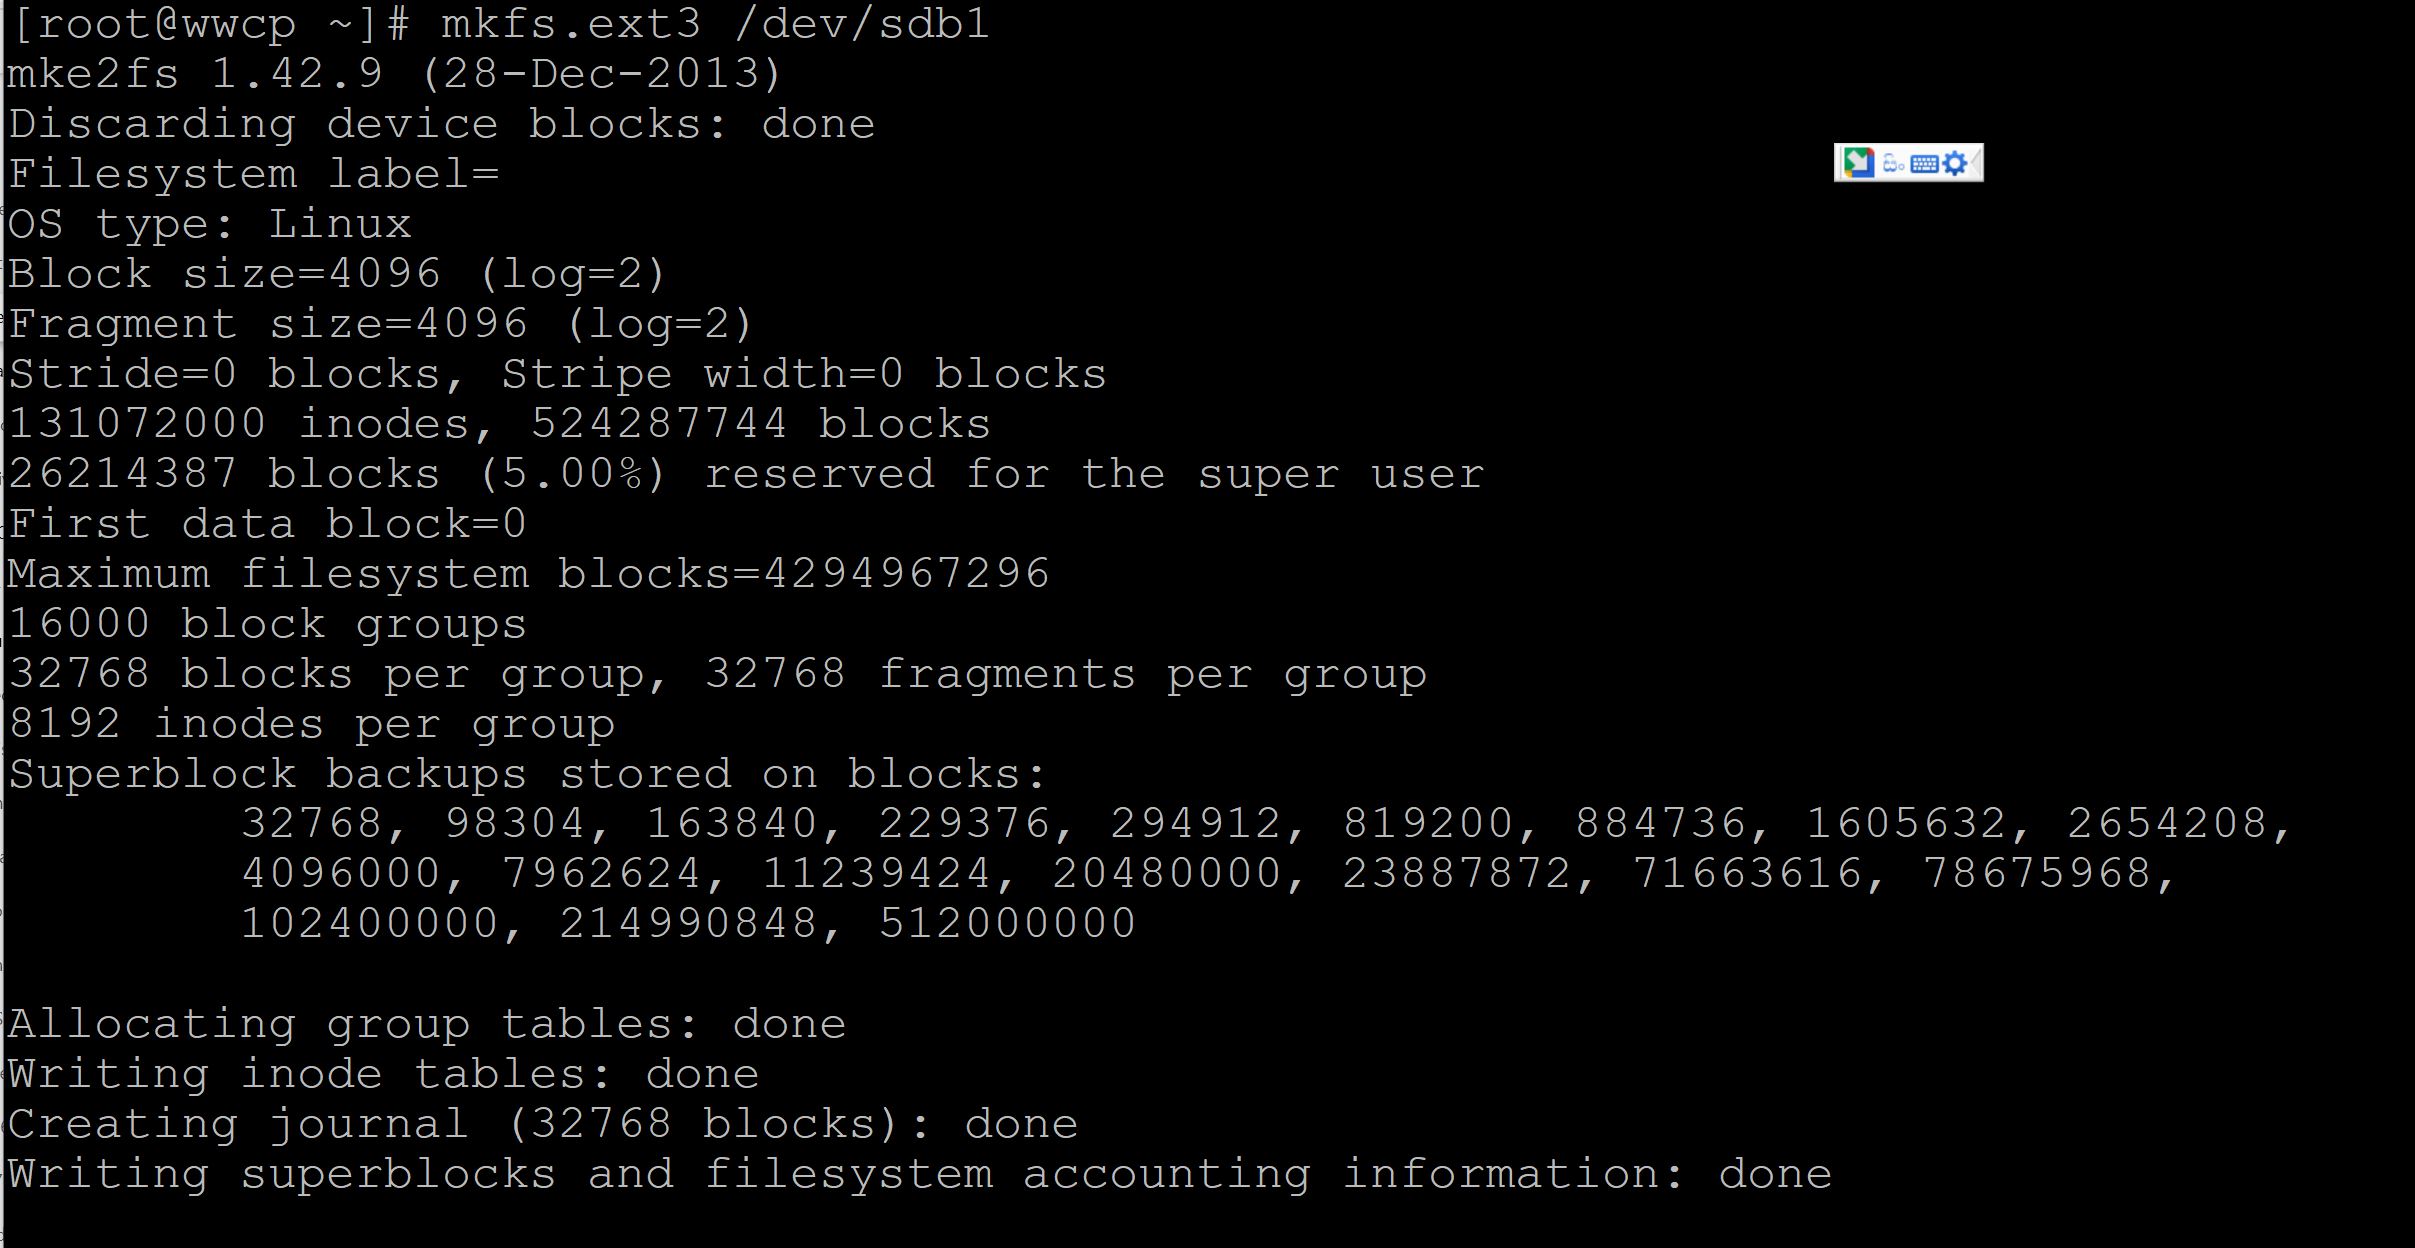Click the 'Discarding device blocks: done' line
This screenshot has width=2415, height=1248.
point(441,124)
